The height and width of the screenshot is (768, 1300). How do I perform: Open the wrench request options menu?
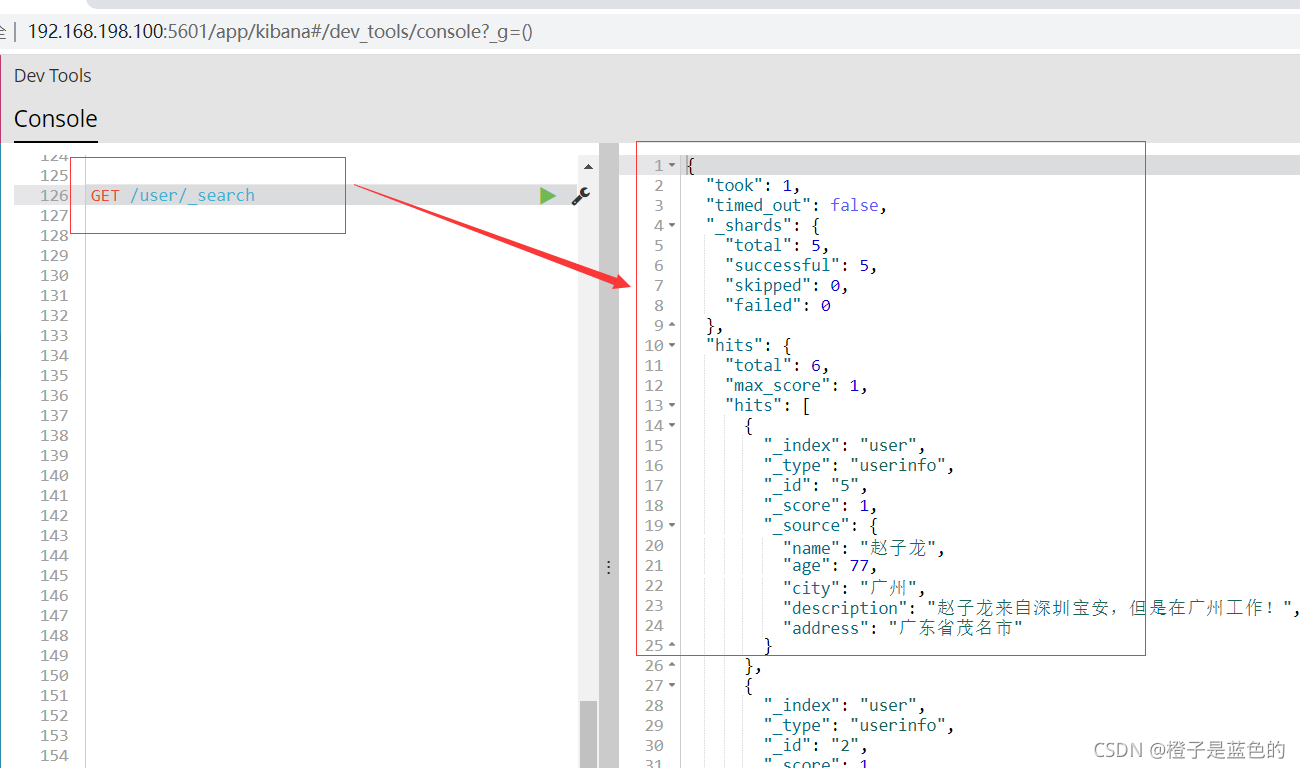tap(581, 196)
